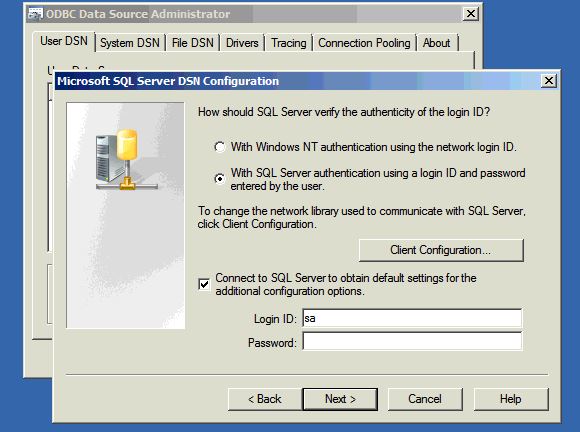Go to previous step with Back

tap(265, 399)
